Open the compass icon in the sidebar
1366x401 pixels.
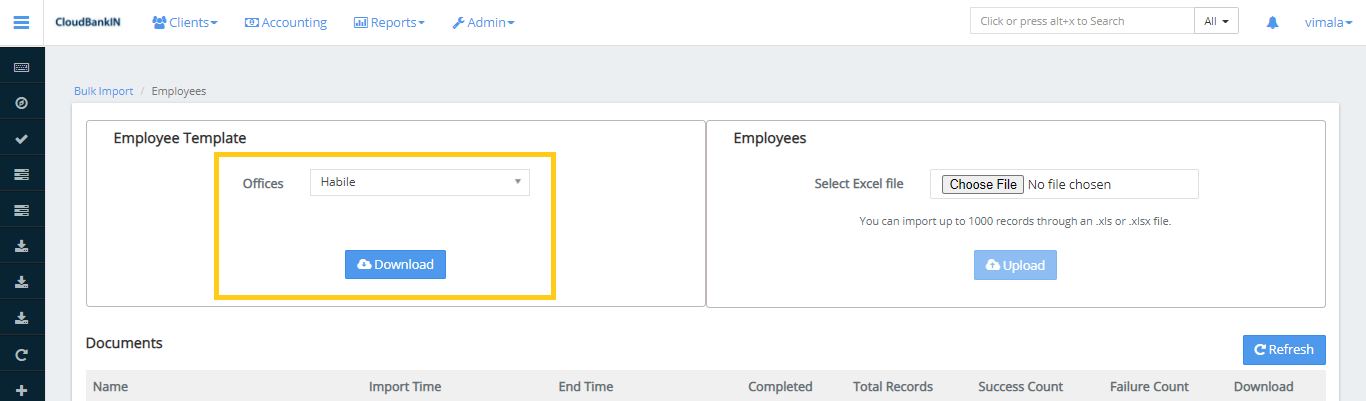pyautogui.click(x=21, y=103)
